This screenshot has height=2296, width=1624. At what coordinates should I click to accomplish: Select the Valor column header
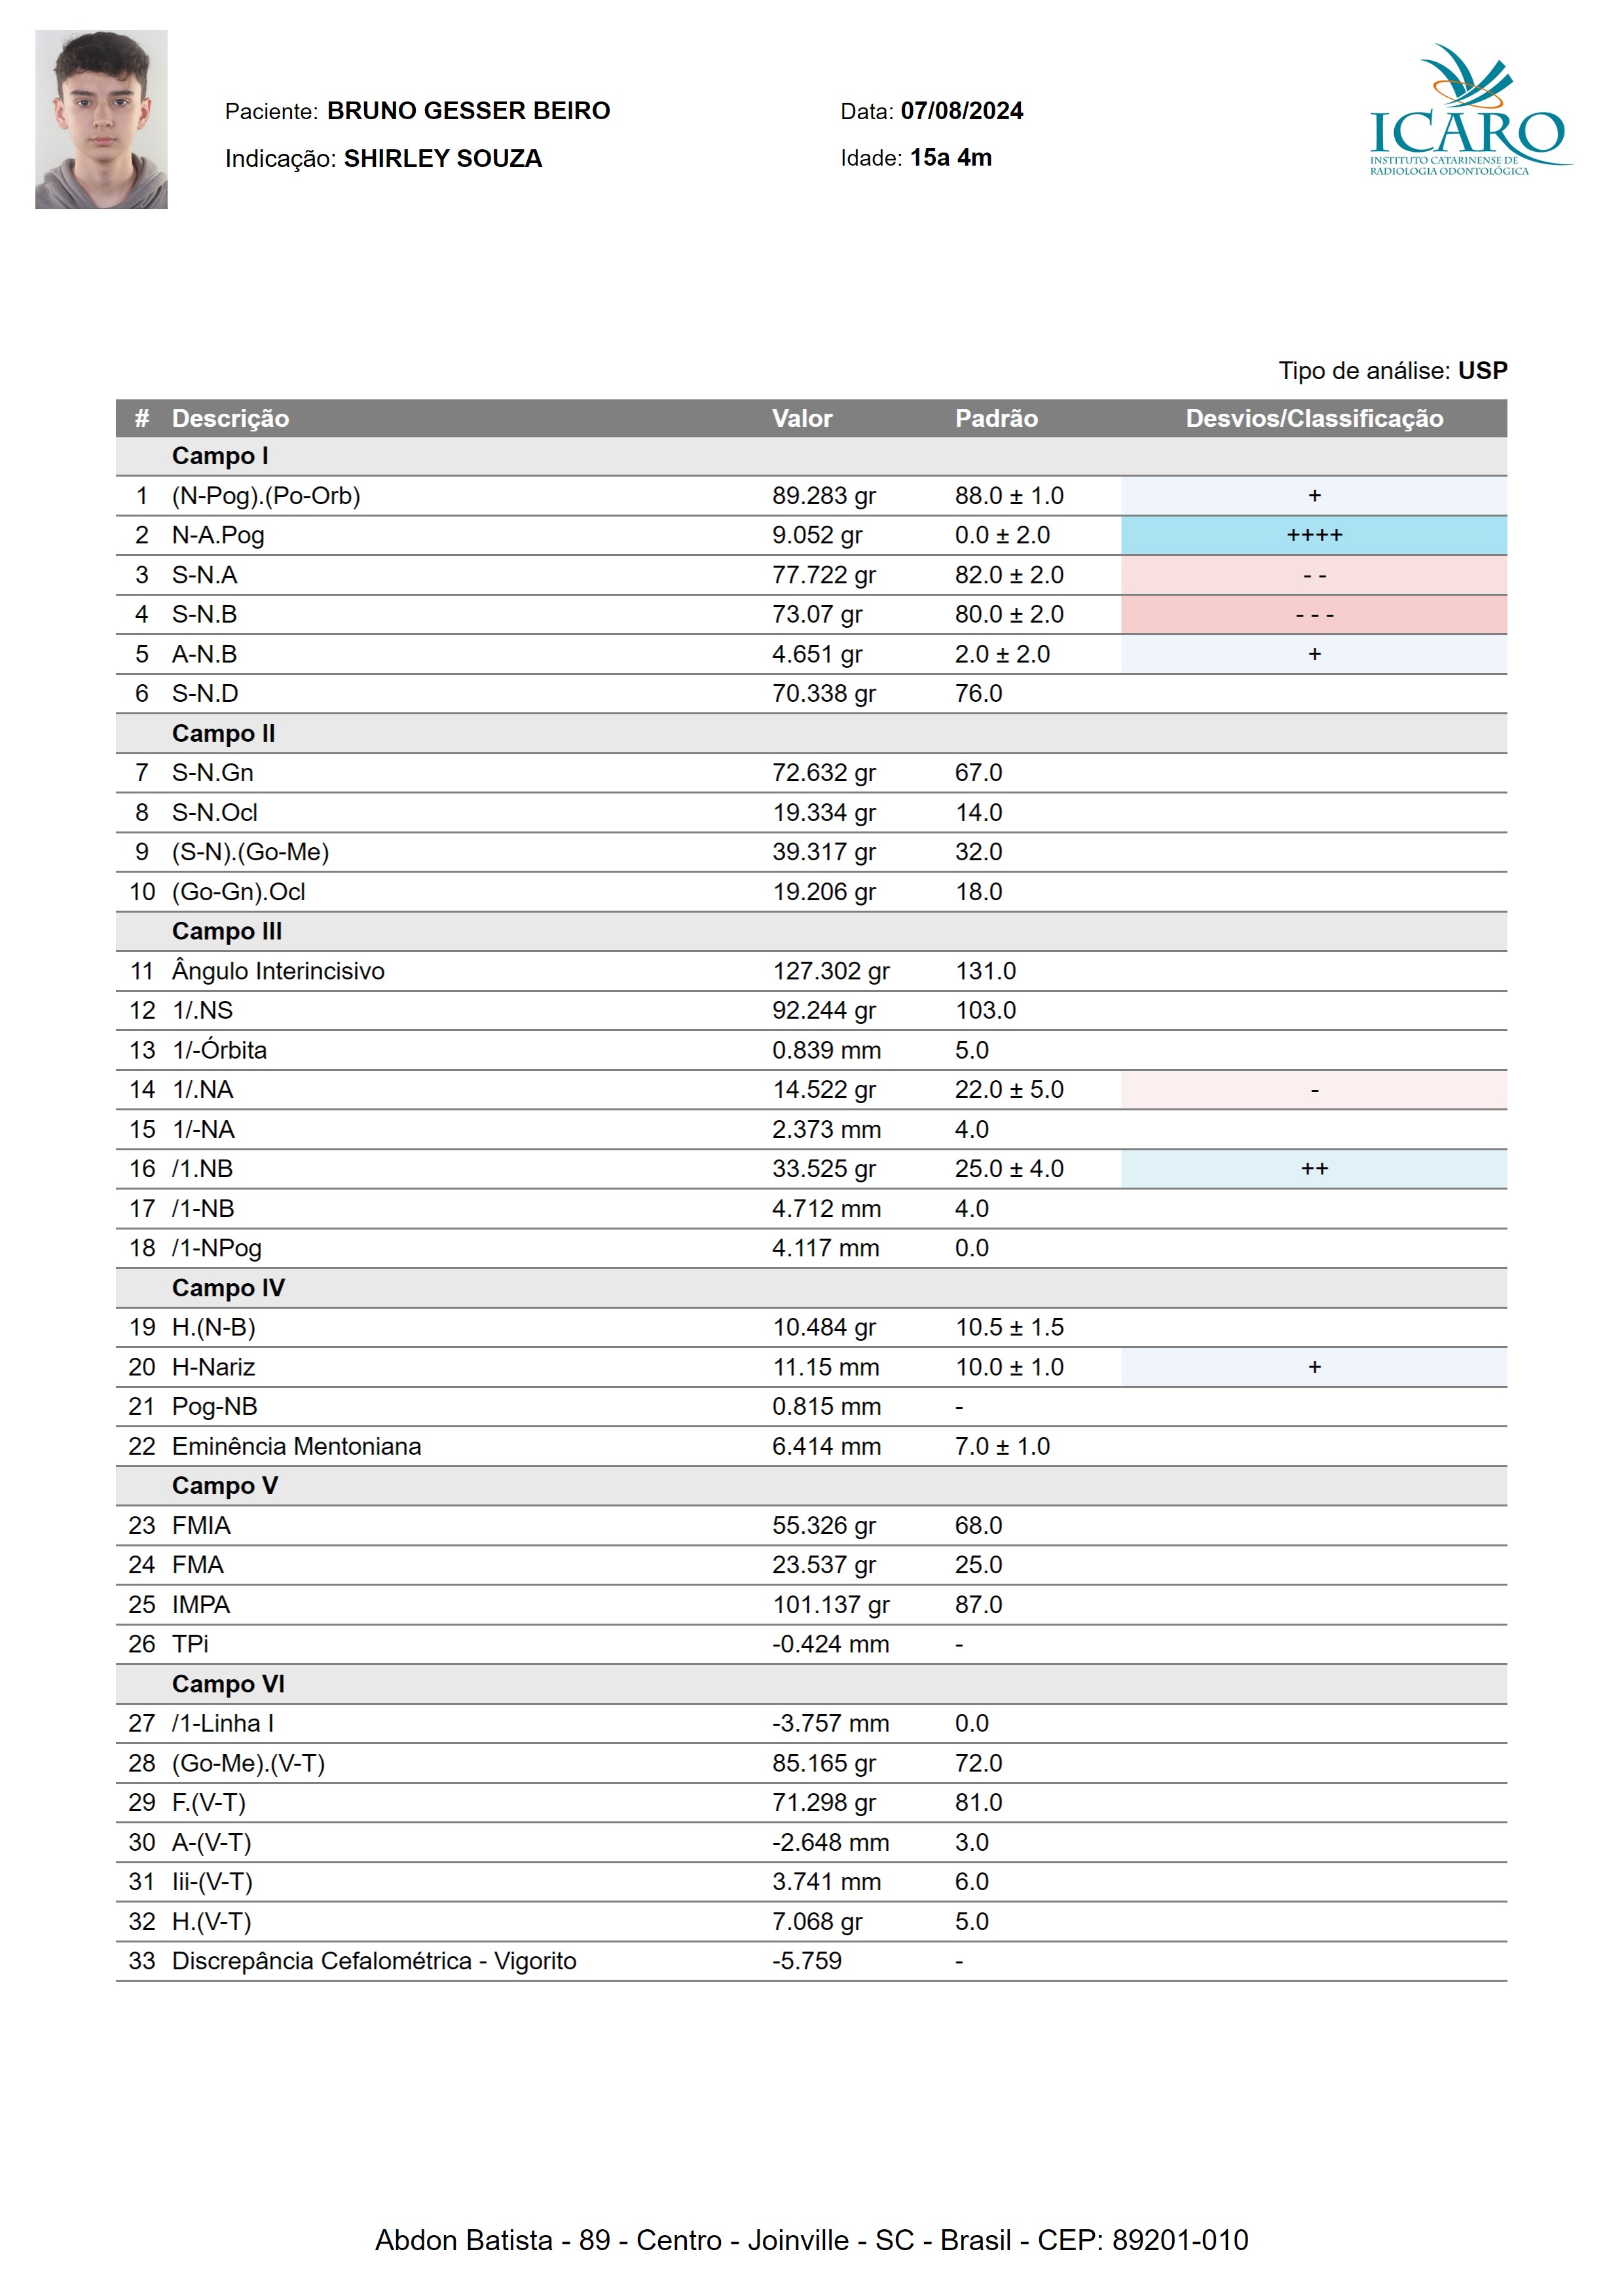point(801,418)
